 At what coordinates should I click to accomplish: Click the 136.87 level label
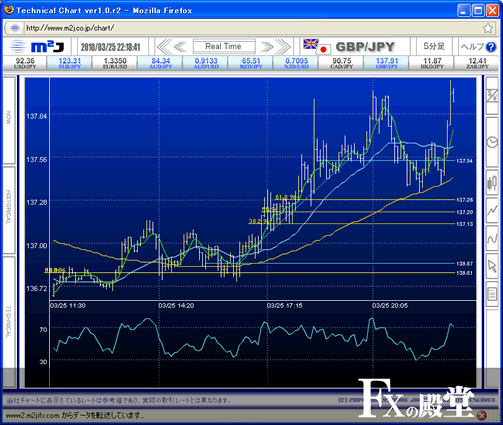tap(465, 264)
